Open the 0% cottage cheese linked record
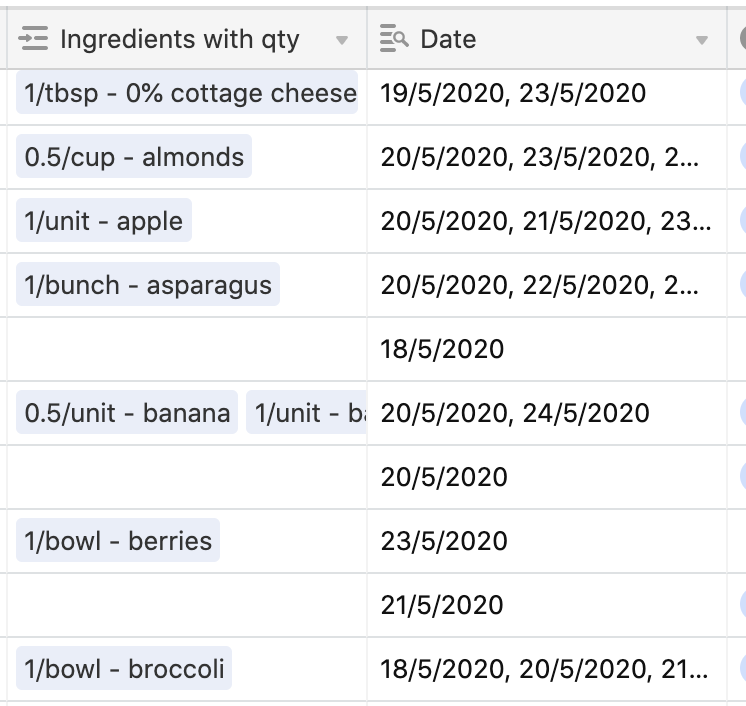Screen dimensions: 746x706 (x=187, y=93)
